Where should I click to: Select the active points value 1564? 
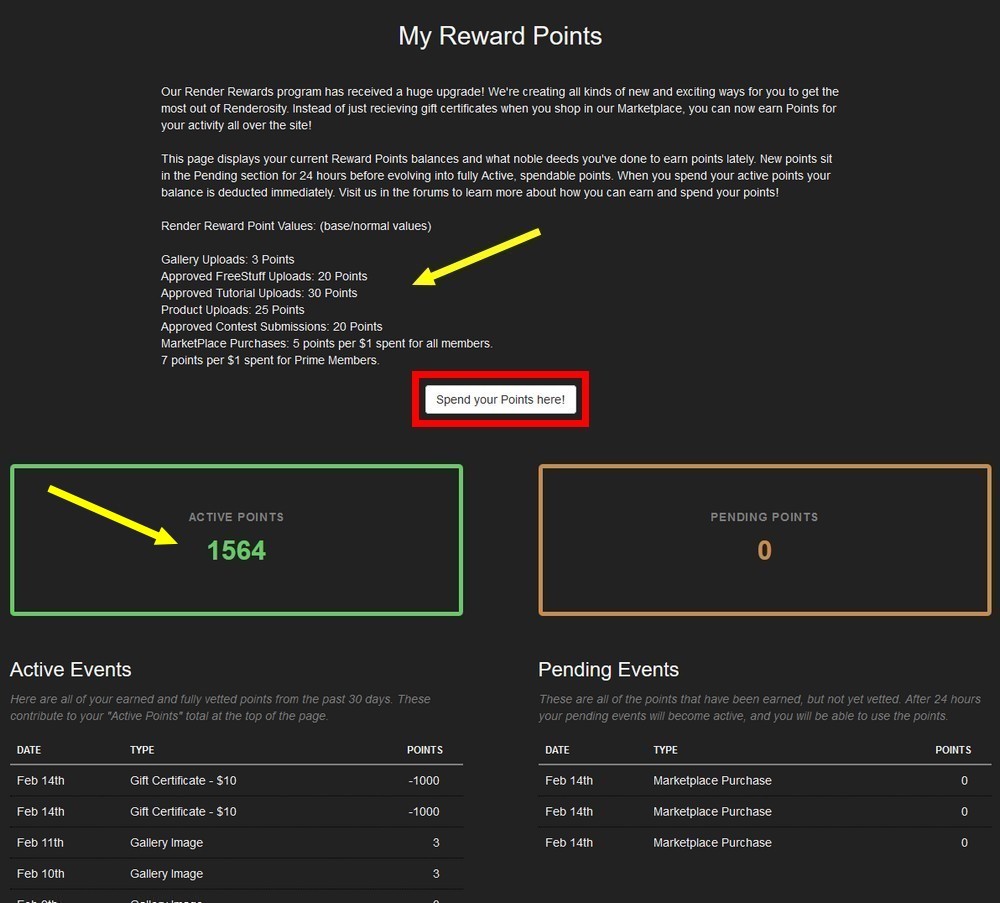237,550
